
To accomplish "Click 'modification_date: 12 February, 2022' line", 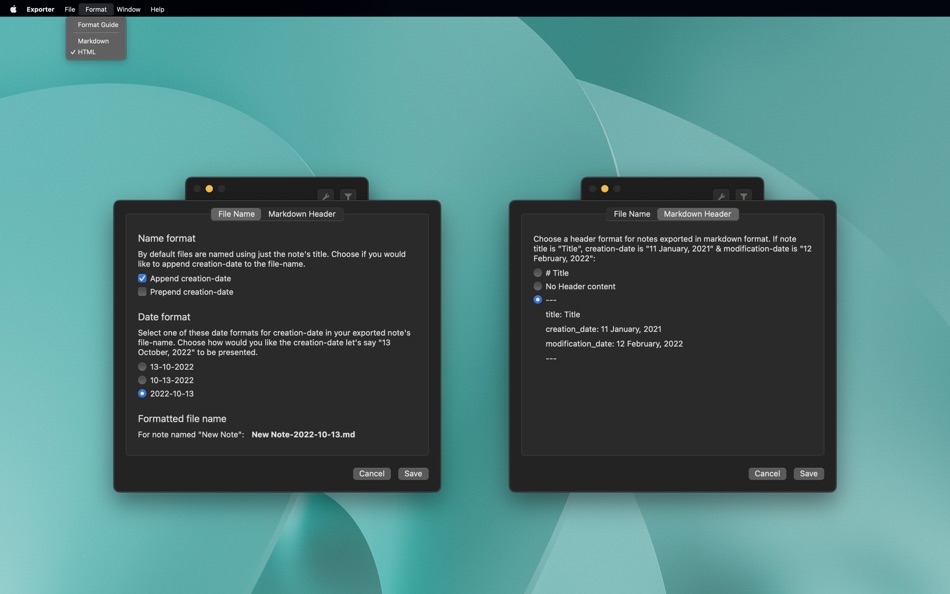I will point(614,344).
